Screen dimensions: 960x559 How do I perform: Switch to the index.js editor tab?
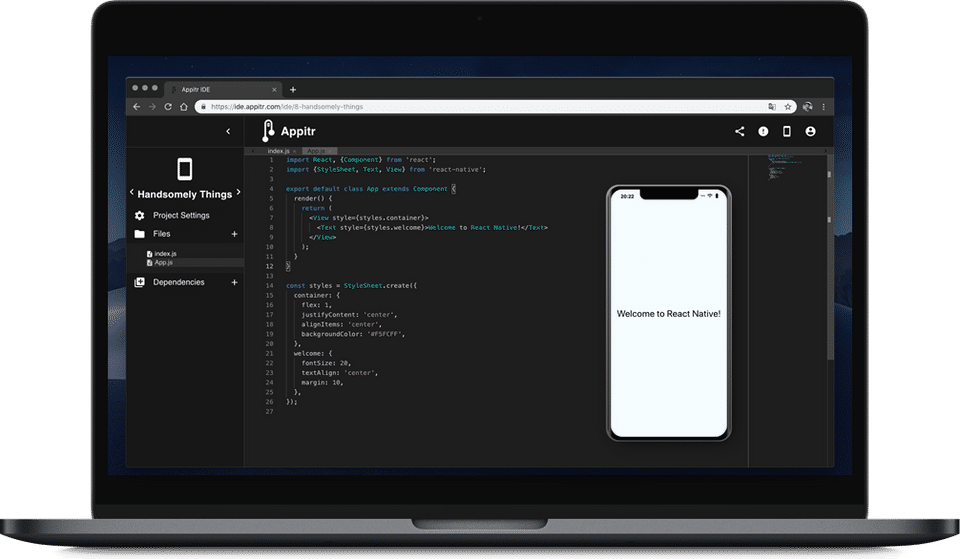click(279, 151)
